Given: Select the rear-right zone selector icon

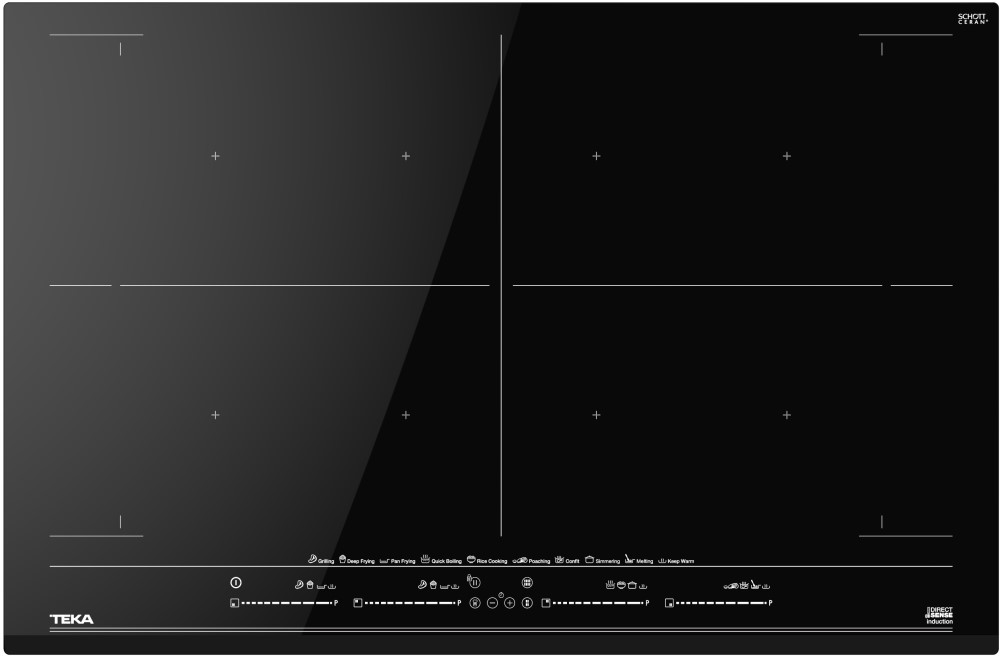Looking at the screenshot, I should [x=546, y=603].
